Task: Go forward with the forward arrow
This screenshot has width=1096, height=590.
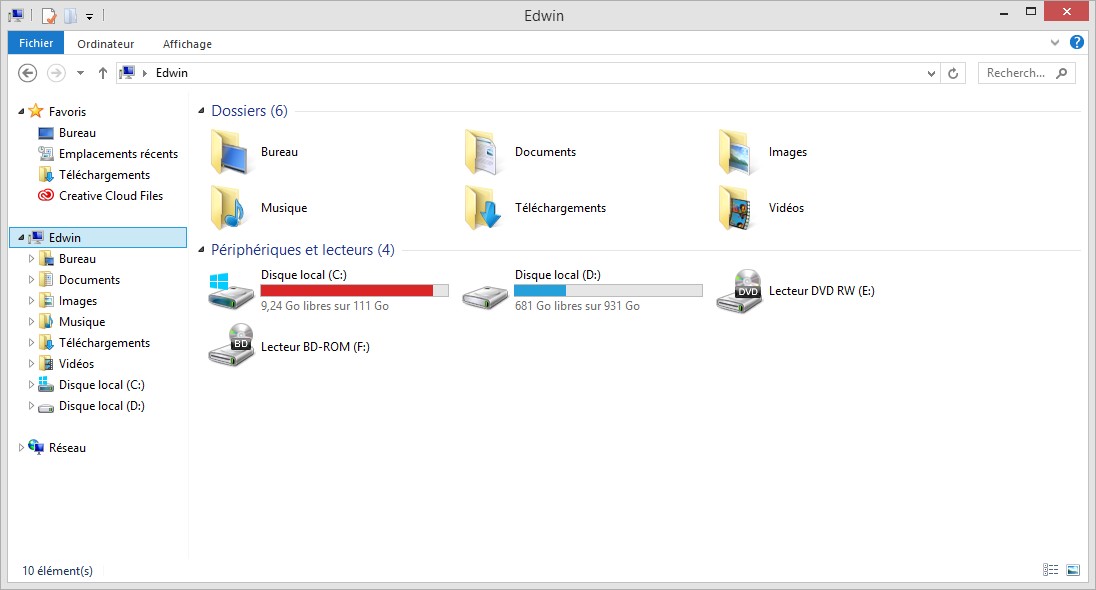Action: (x=56, y=73)
